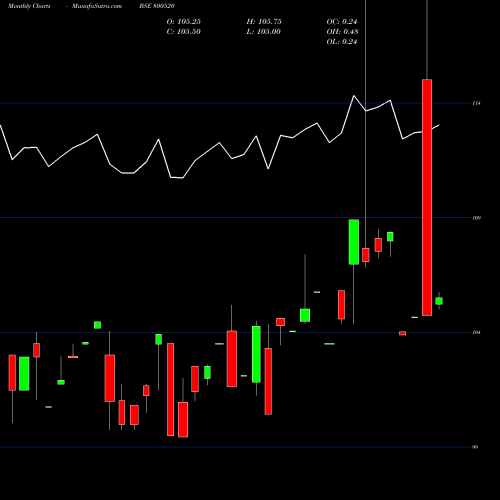Click the 104 price axis label
This screenshot has width=500, height=500.
pos(476,332)
